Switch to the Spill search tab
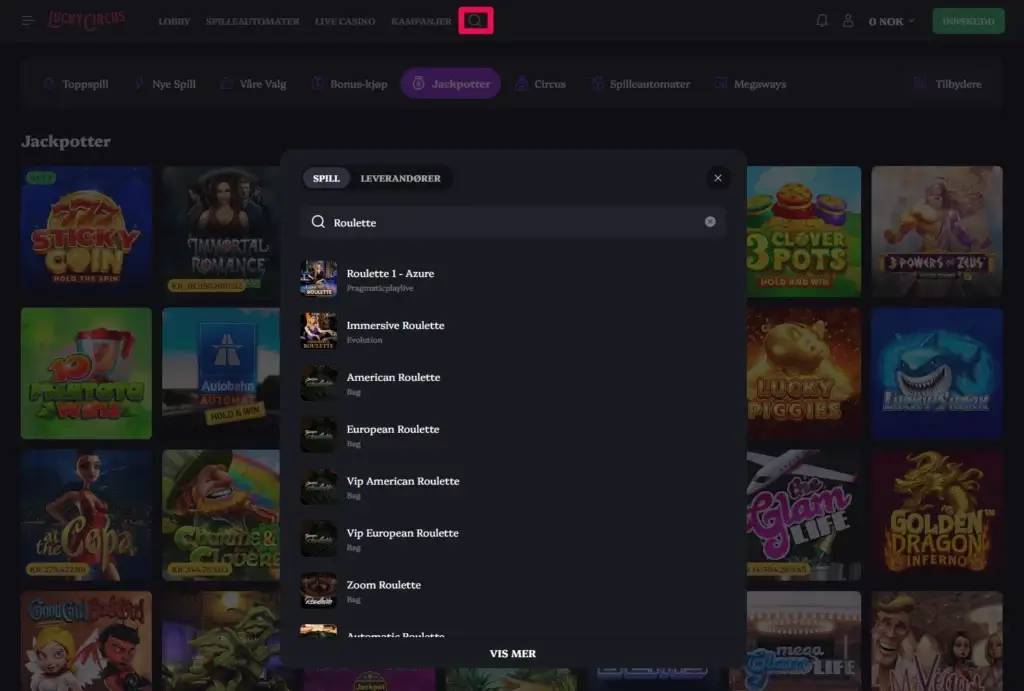Image resolution: width=1024 pixels, height=691 pixels. [x=326, y=178]
